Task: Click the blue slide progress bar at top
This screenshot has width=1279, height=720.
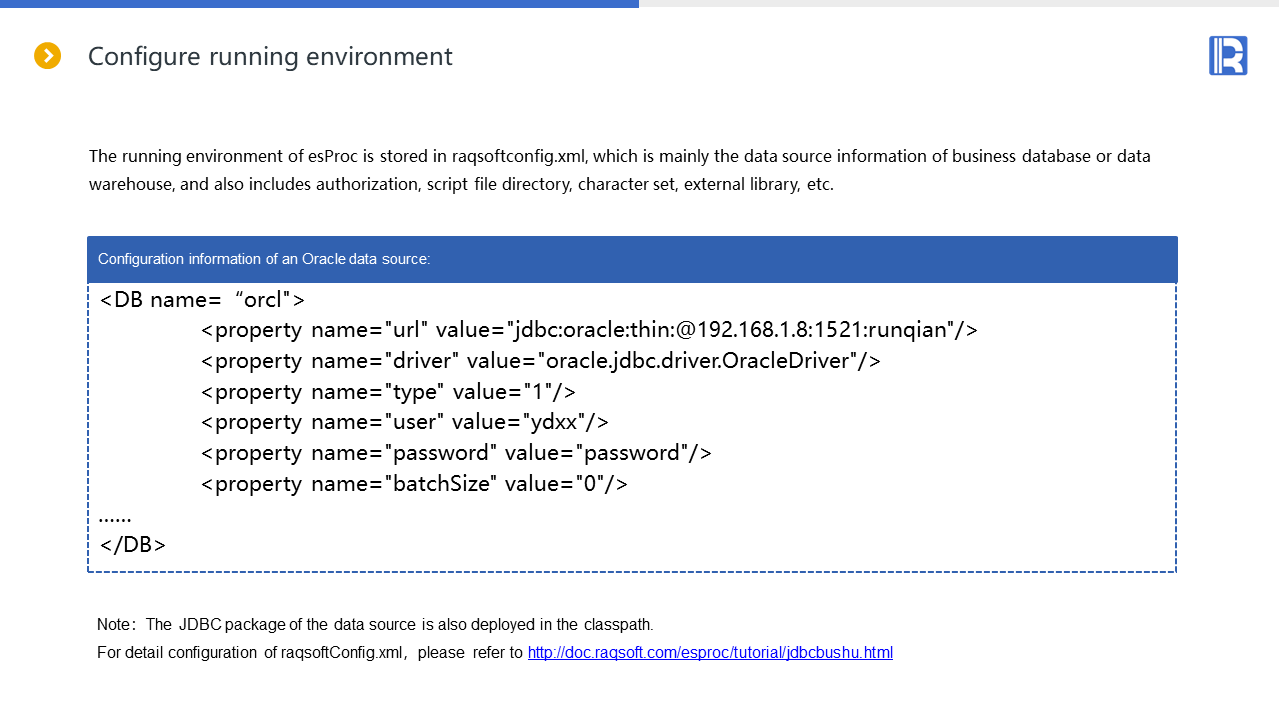Action: (319, 4)
